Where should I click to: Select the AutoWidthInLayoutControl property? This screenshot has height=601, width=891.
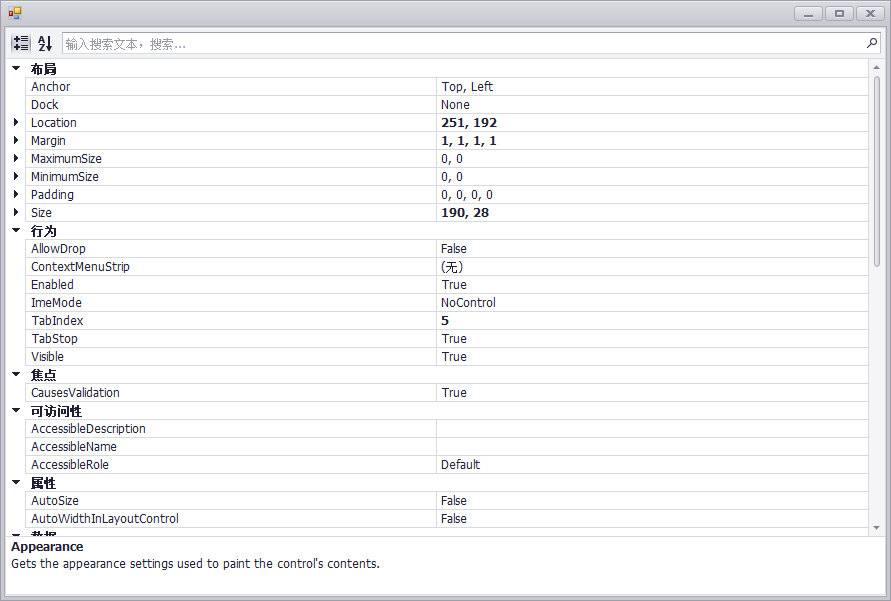[x=231, y=519]
